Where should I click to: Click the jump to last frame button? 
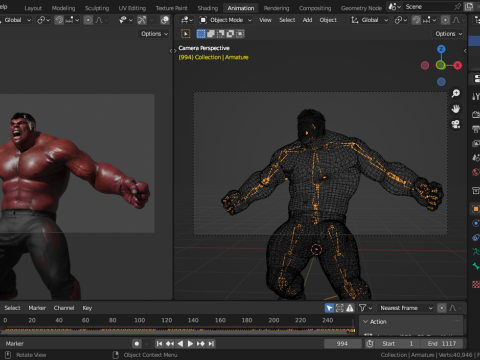tap(211, 344)
